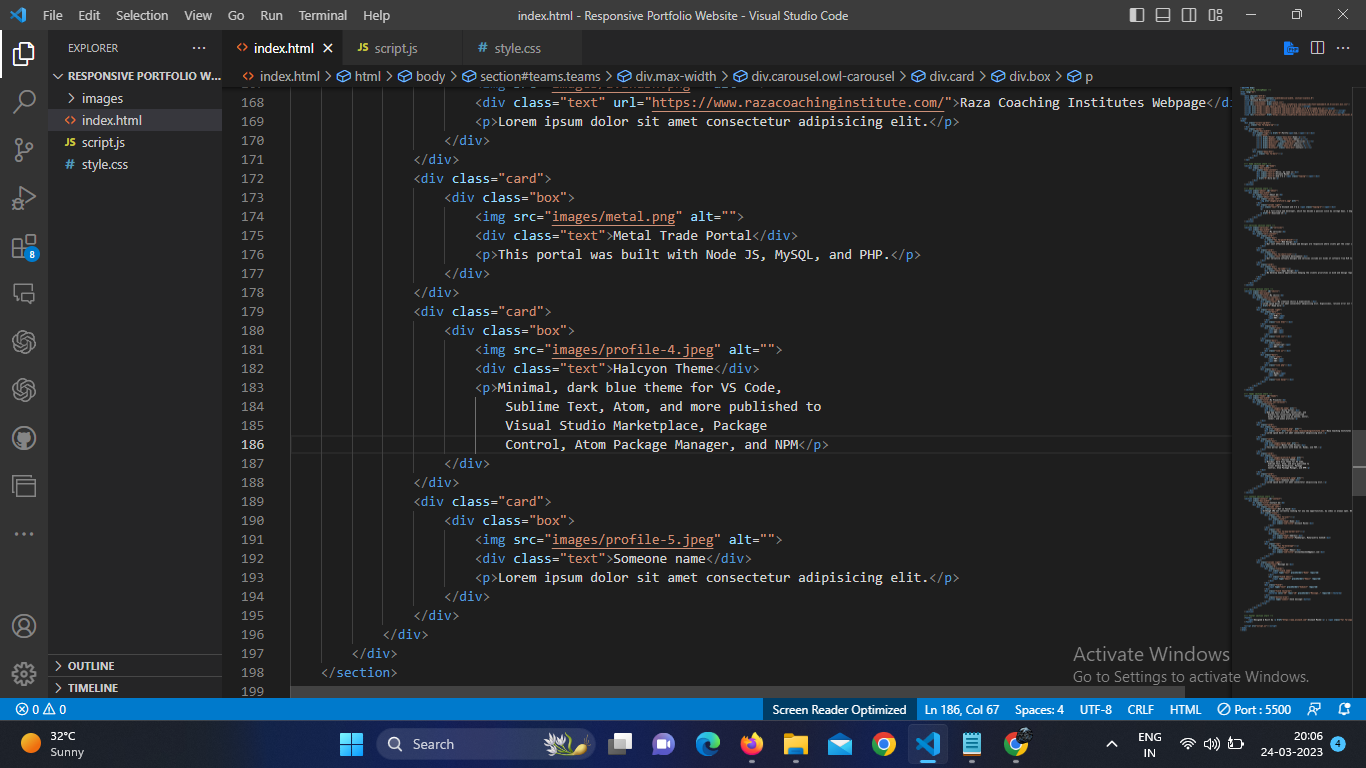Open Firefox from the taskbar
The width and height of the screenshot is (1366, 768).
[751, 744]
